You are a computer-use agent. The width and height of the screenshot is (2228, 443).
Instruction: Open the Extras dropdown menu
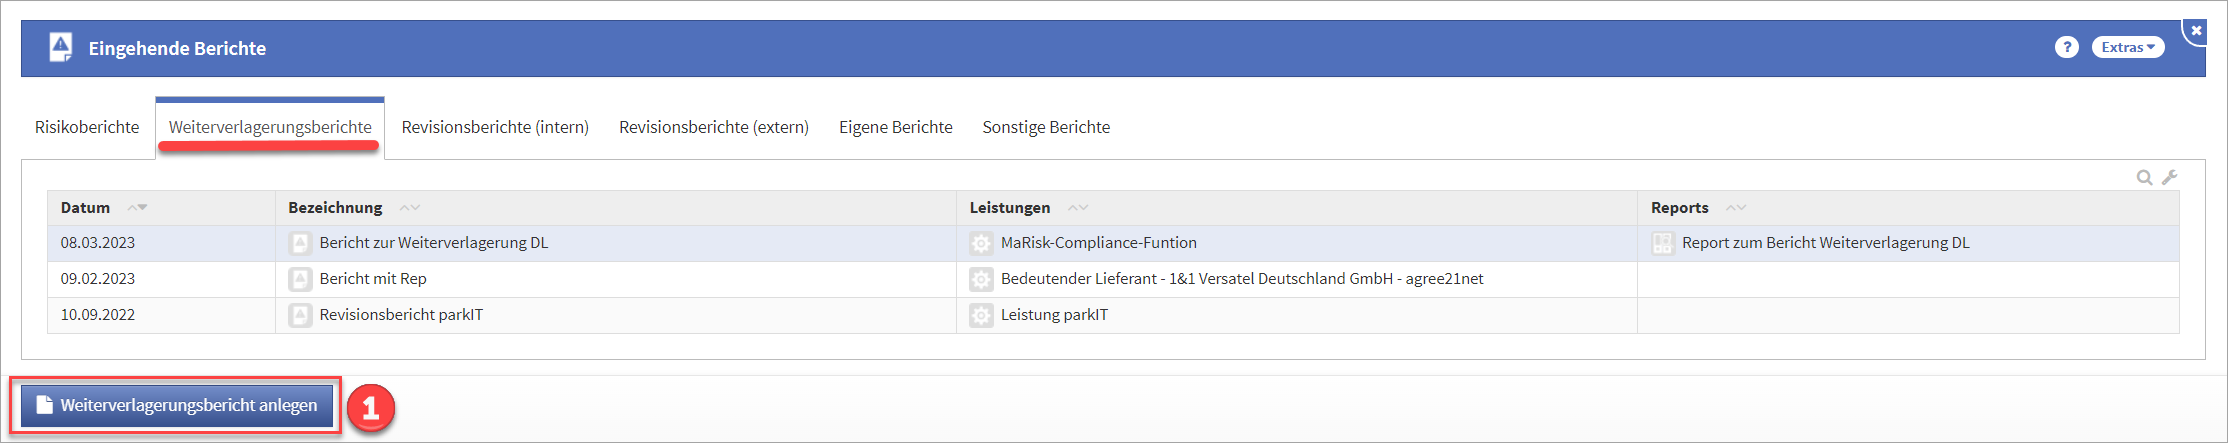coord(2127,47)
